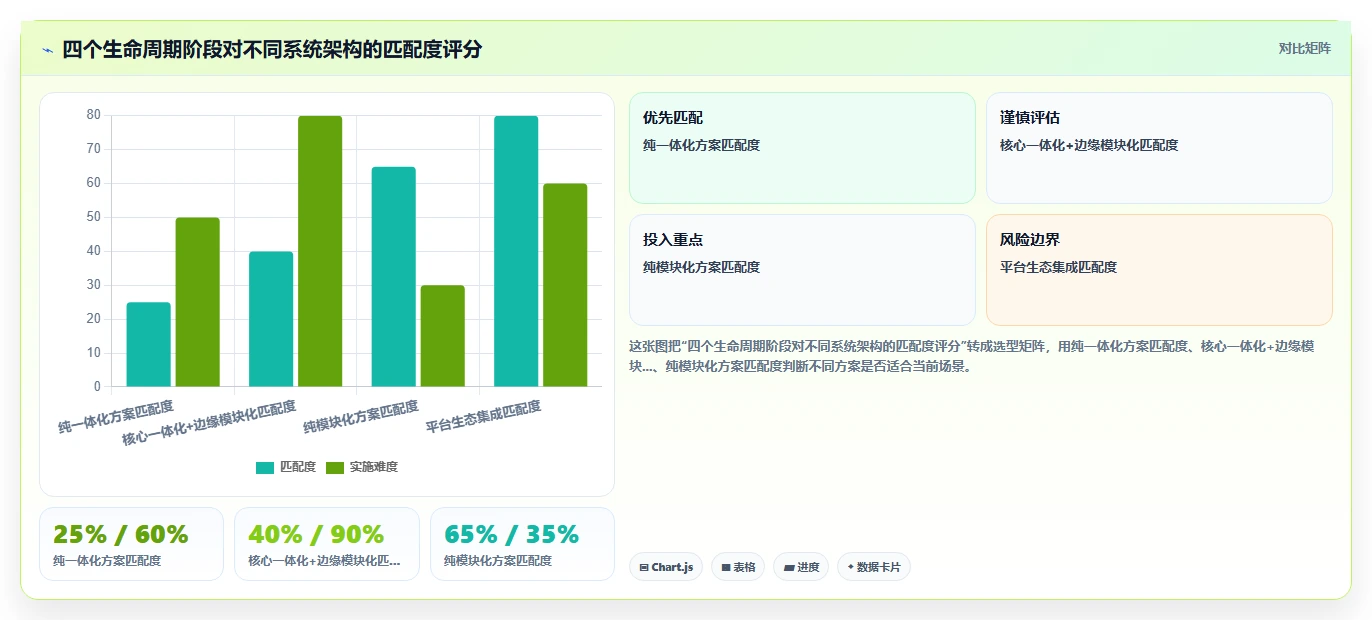Viewport: 1372px width, 620px height.
Task: Click the green bar for 纯模块化方案匹配度
Action: (x=443, y=336)
